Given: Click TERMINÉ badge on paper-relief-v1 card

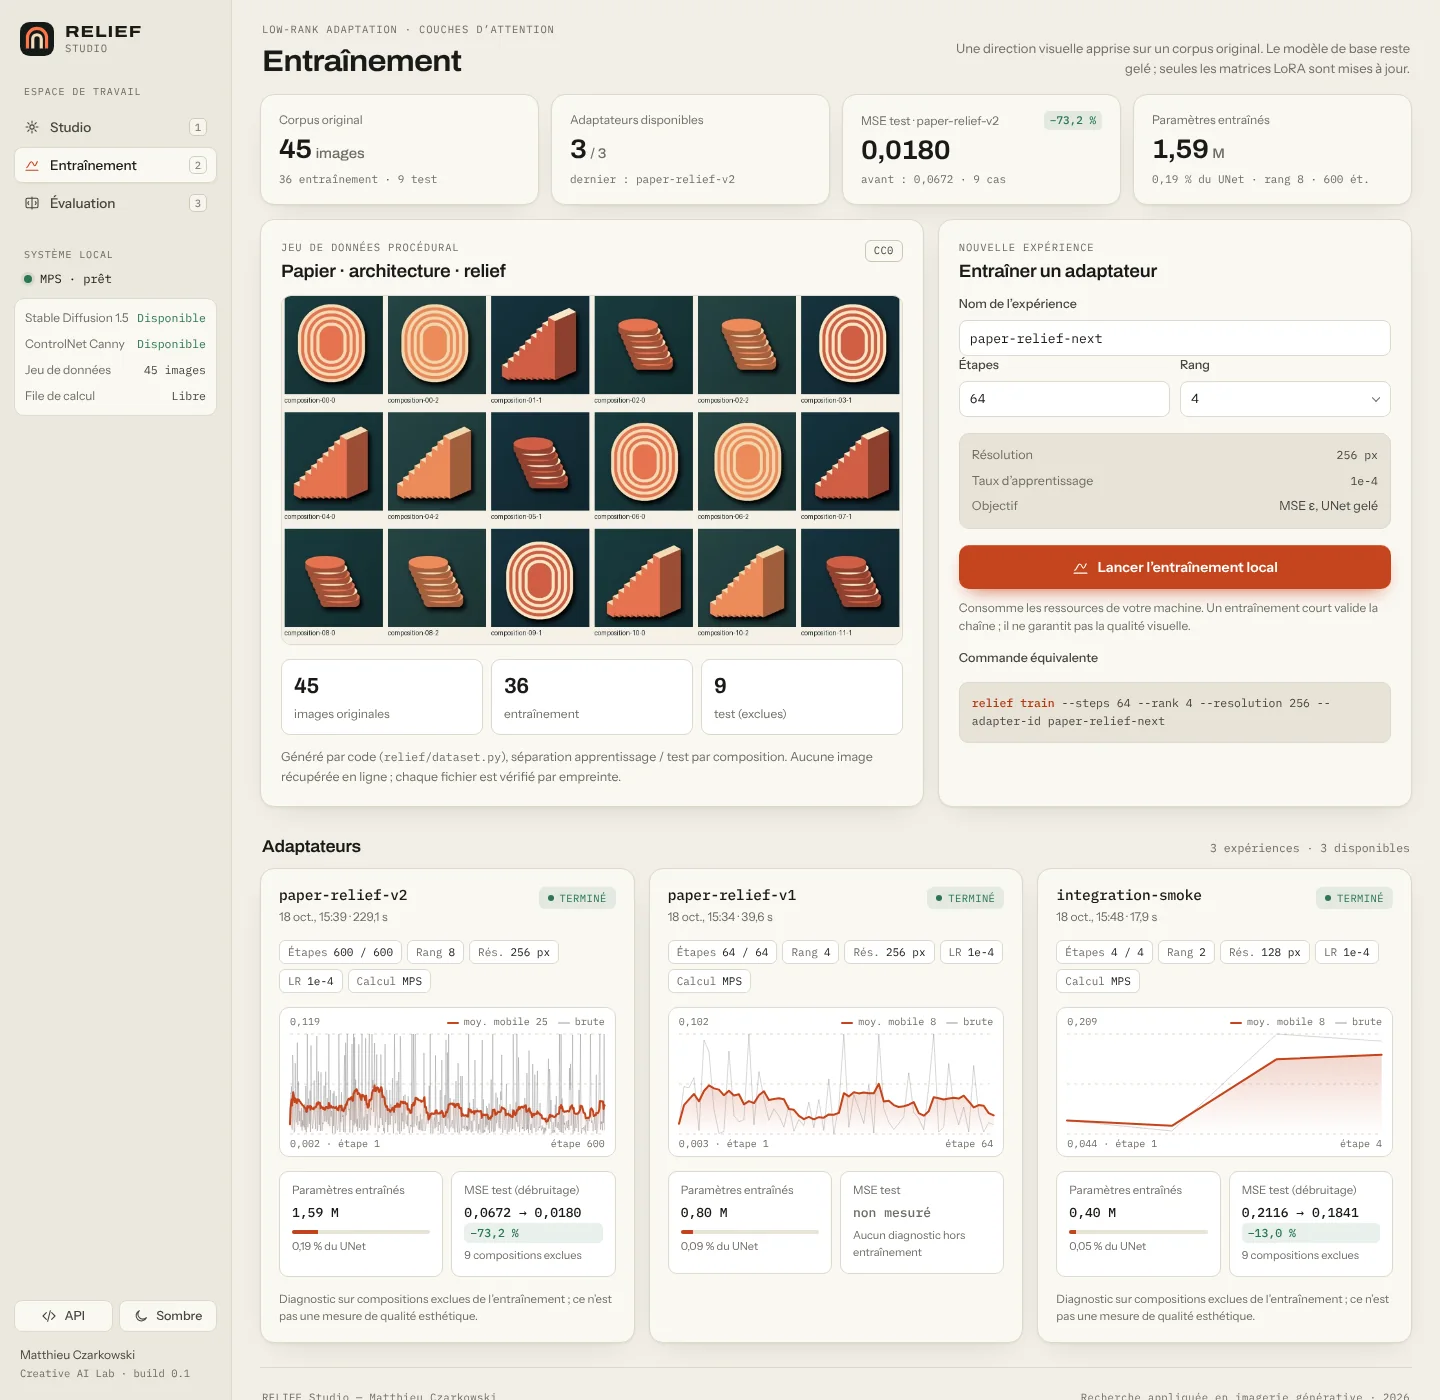Looking at the screenshot, I should tap(965, 898).
